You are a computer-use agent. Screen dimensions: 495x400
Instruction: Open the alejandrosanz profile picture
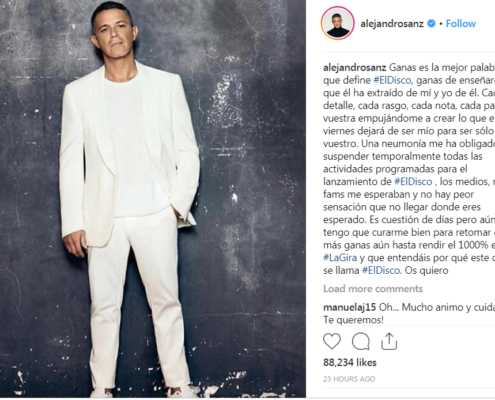click(337, 23)
